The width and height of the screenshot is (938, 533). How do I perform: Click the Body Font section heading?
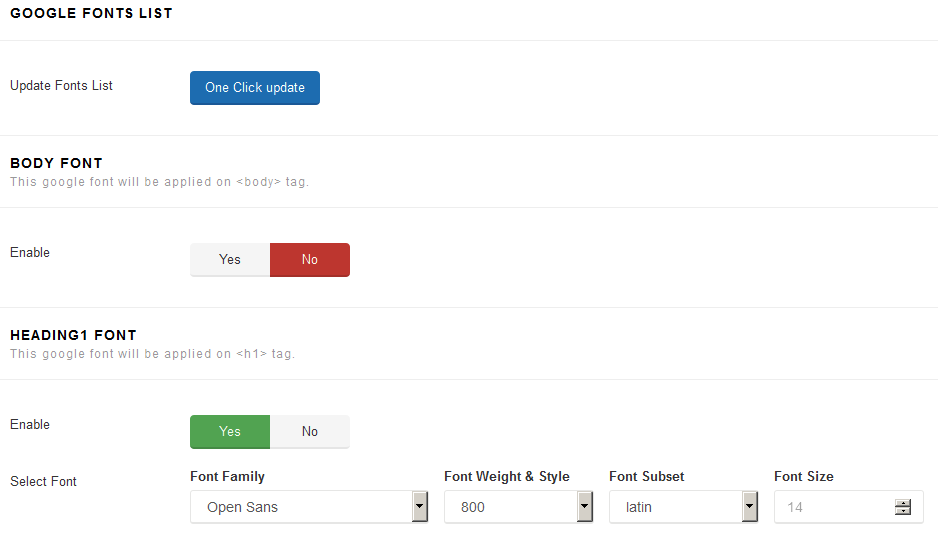(x=56, y=163)
